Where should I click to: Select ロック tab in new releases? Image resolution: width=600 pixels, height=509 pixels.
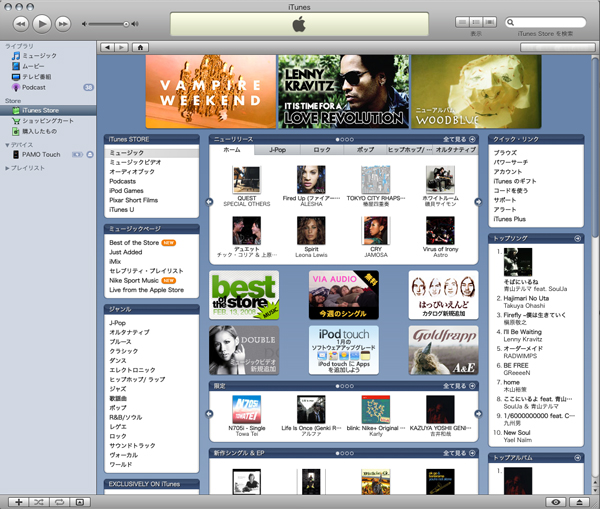pyautogui.click(x=322, y=150)
